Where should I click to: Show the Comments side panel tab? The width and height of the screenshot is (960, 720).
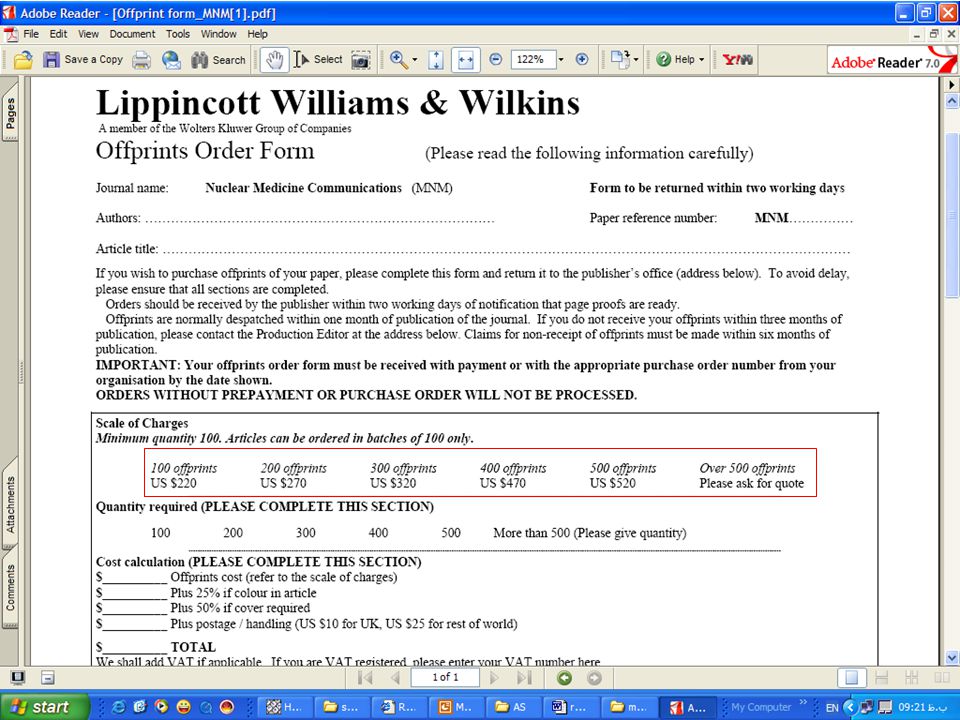coord(10,587)
